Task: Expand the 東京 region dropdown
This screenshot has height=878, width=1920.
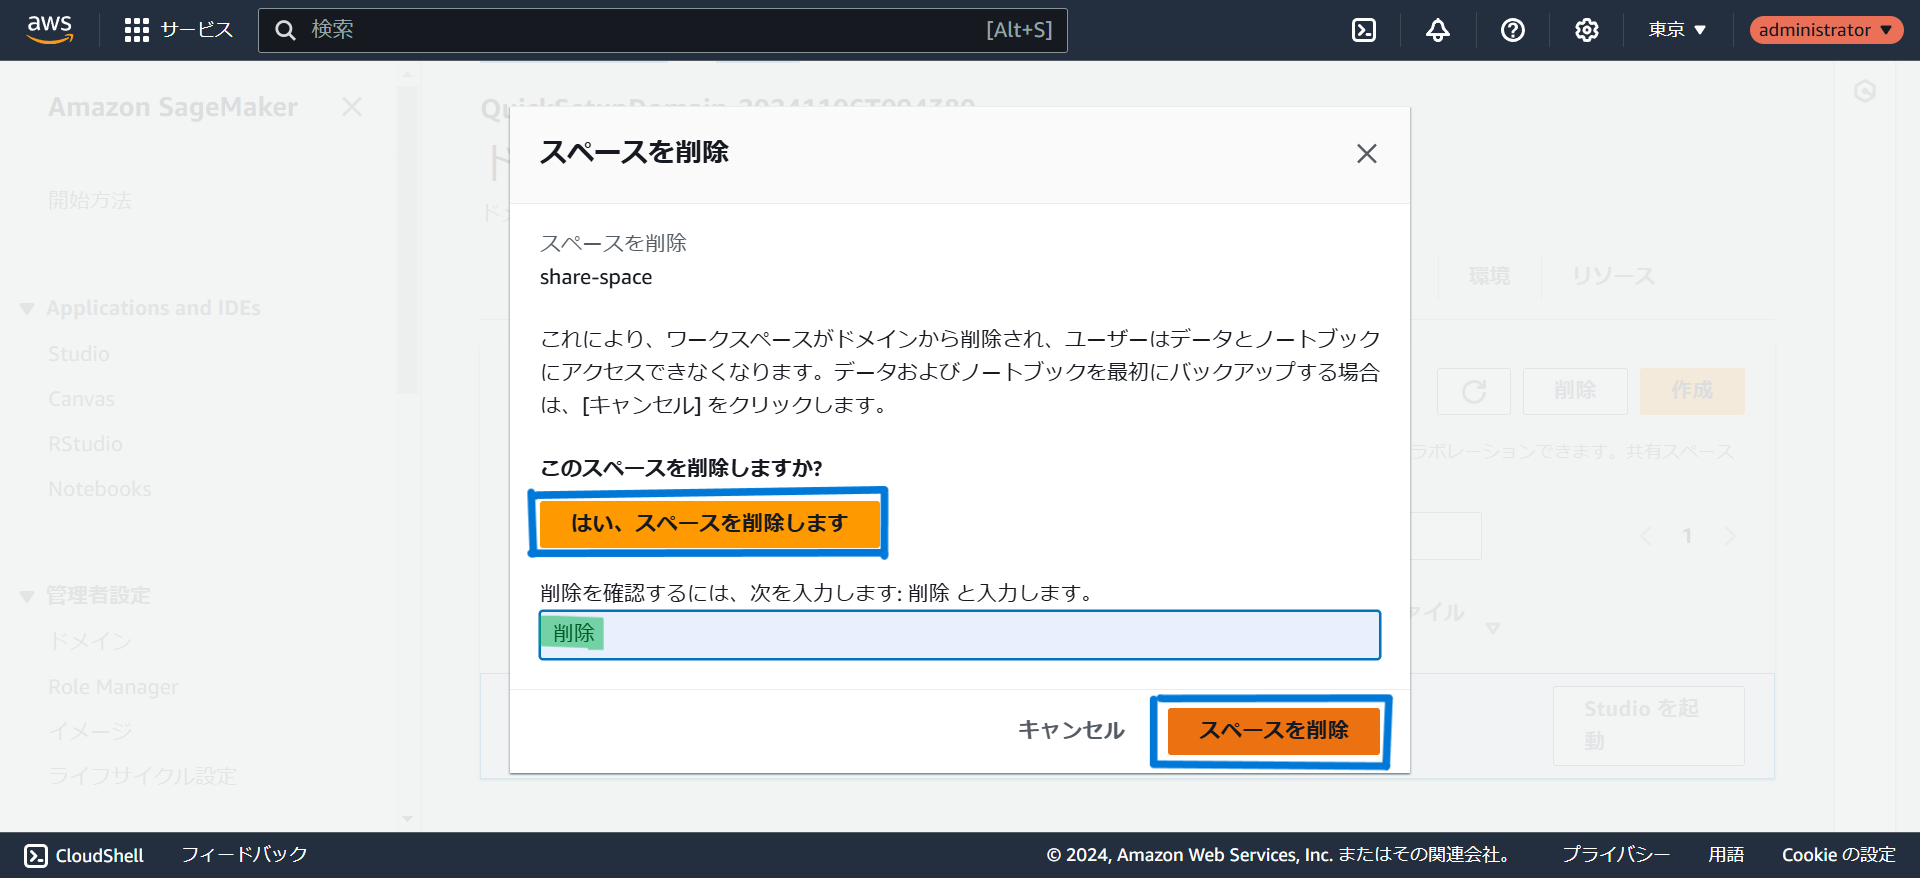Action: point(1677,30)
